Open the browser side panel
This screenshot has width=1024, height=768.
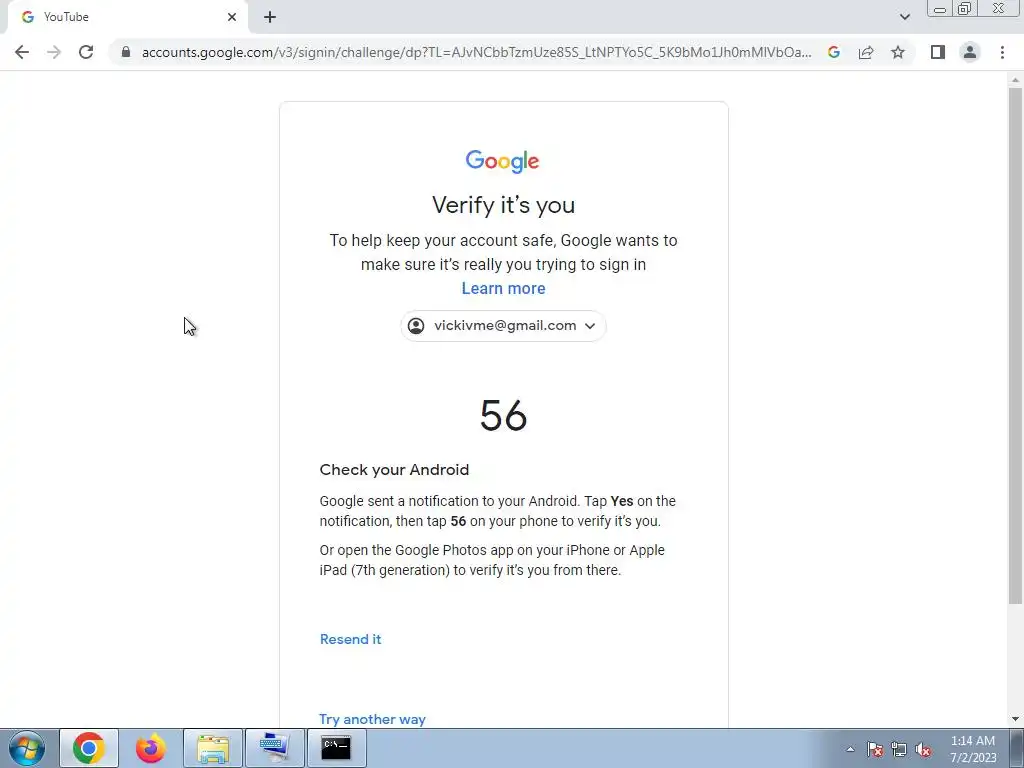click(938, 52)
